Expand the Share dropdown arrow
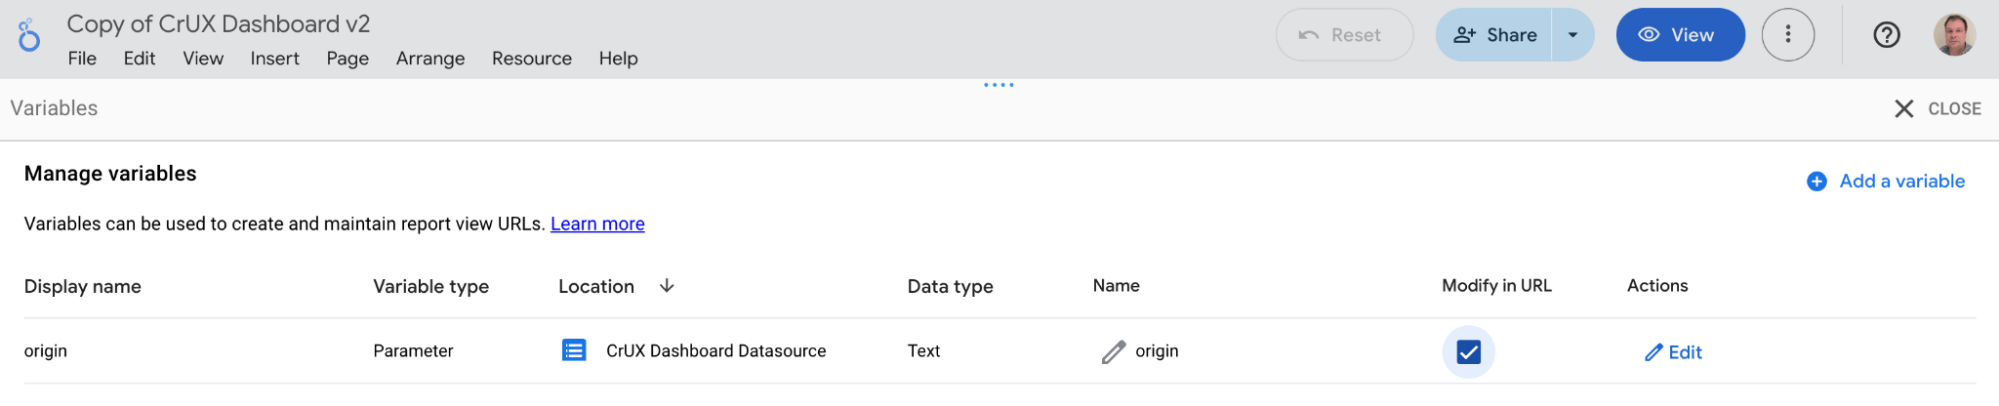 (1573, 35)
